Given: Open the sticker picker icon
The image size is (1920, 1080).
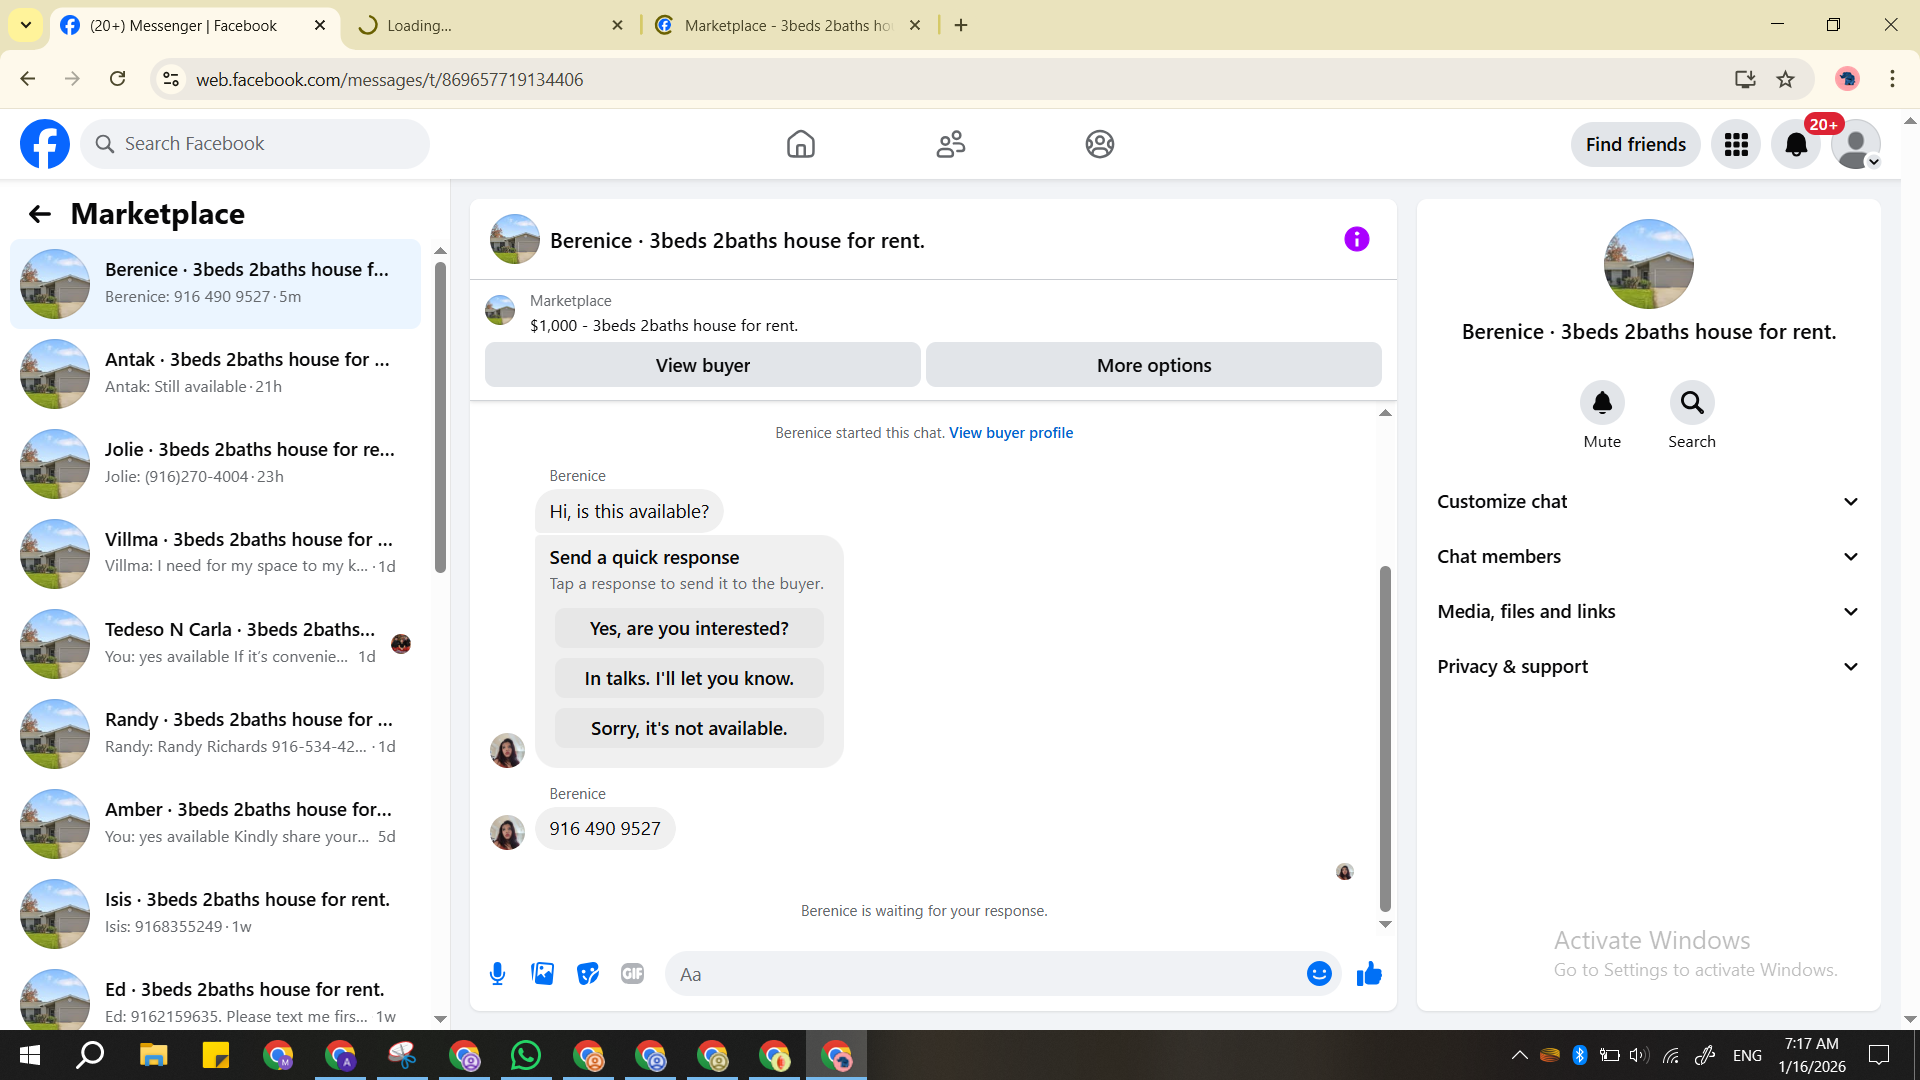Looking at the screenshot, I should pos(588,974).
